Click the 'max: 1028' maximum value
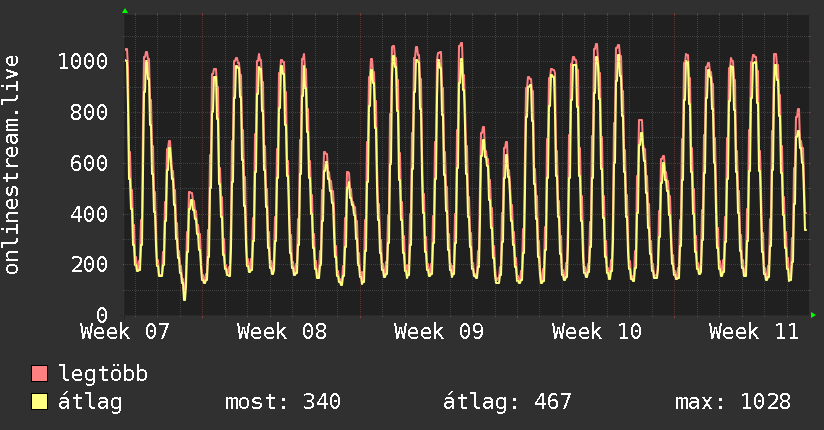Screen dimensions: 824x430 point(733,402)
